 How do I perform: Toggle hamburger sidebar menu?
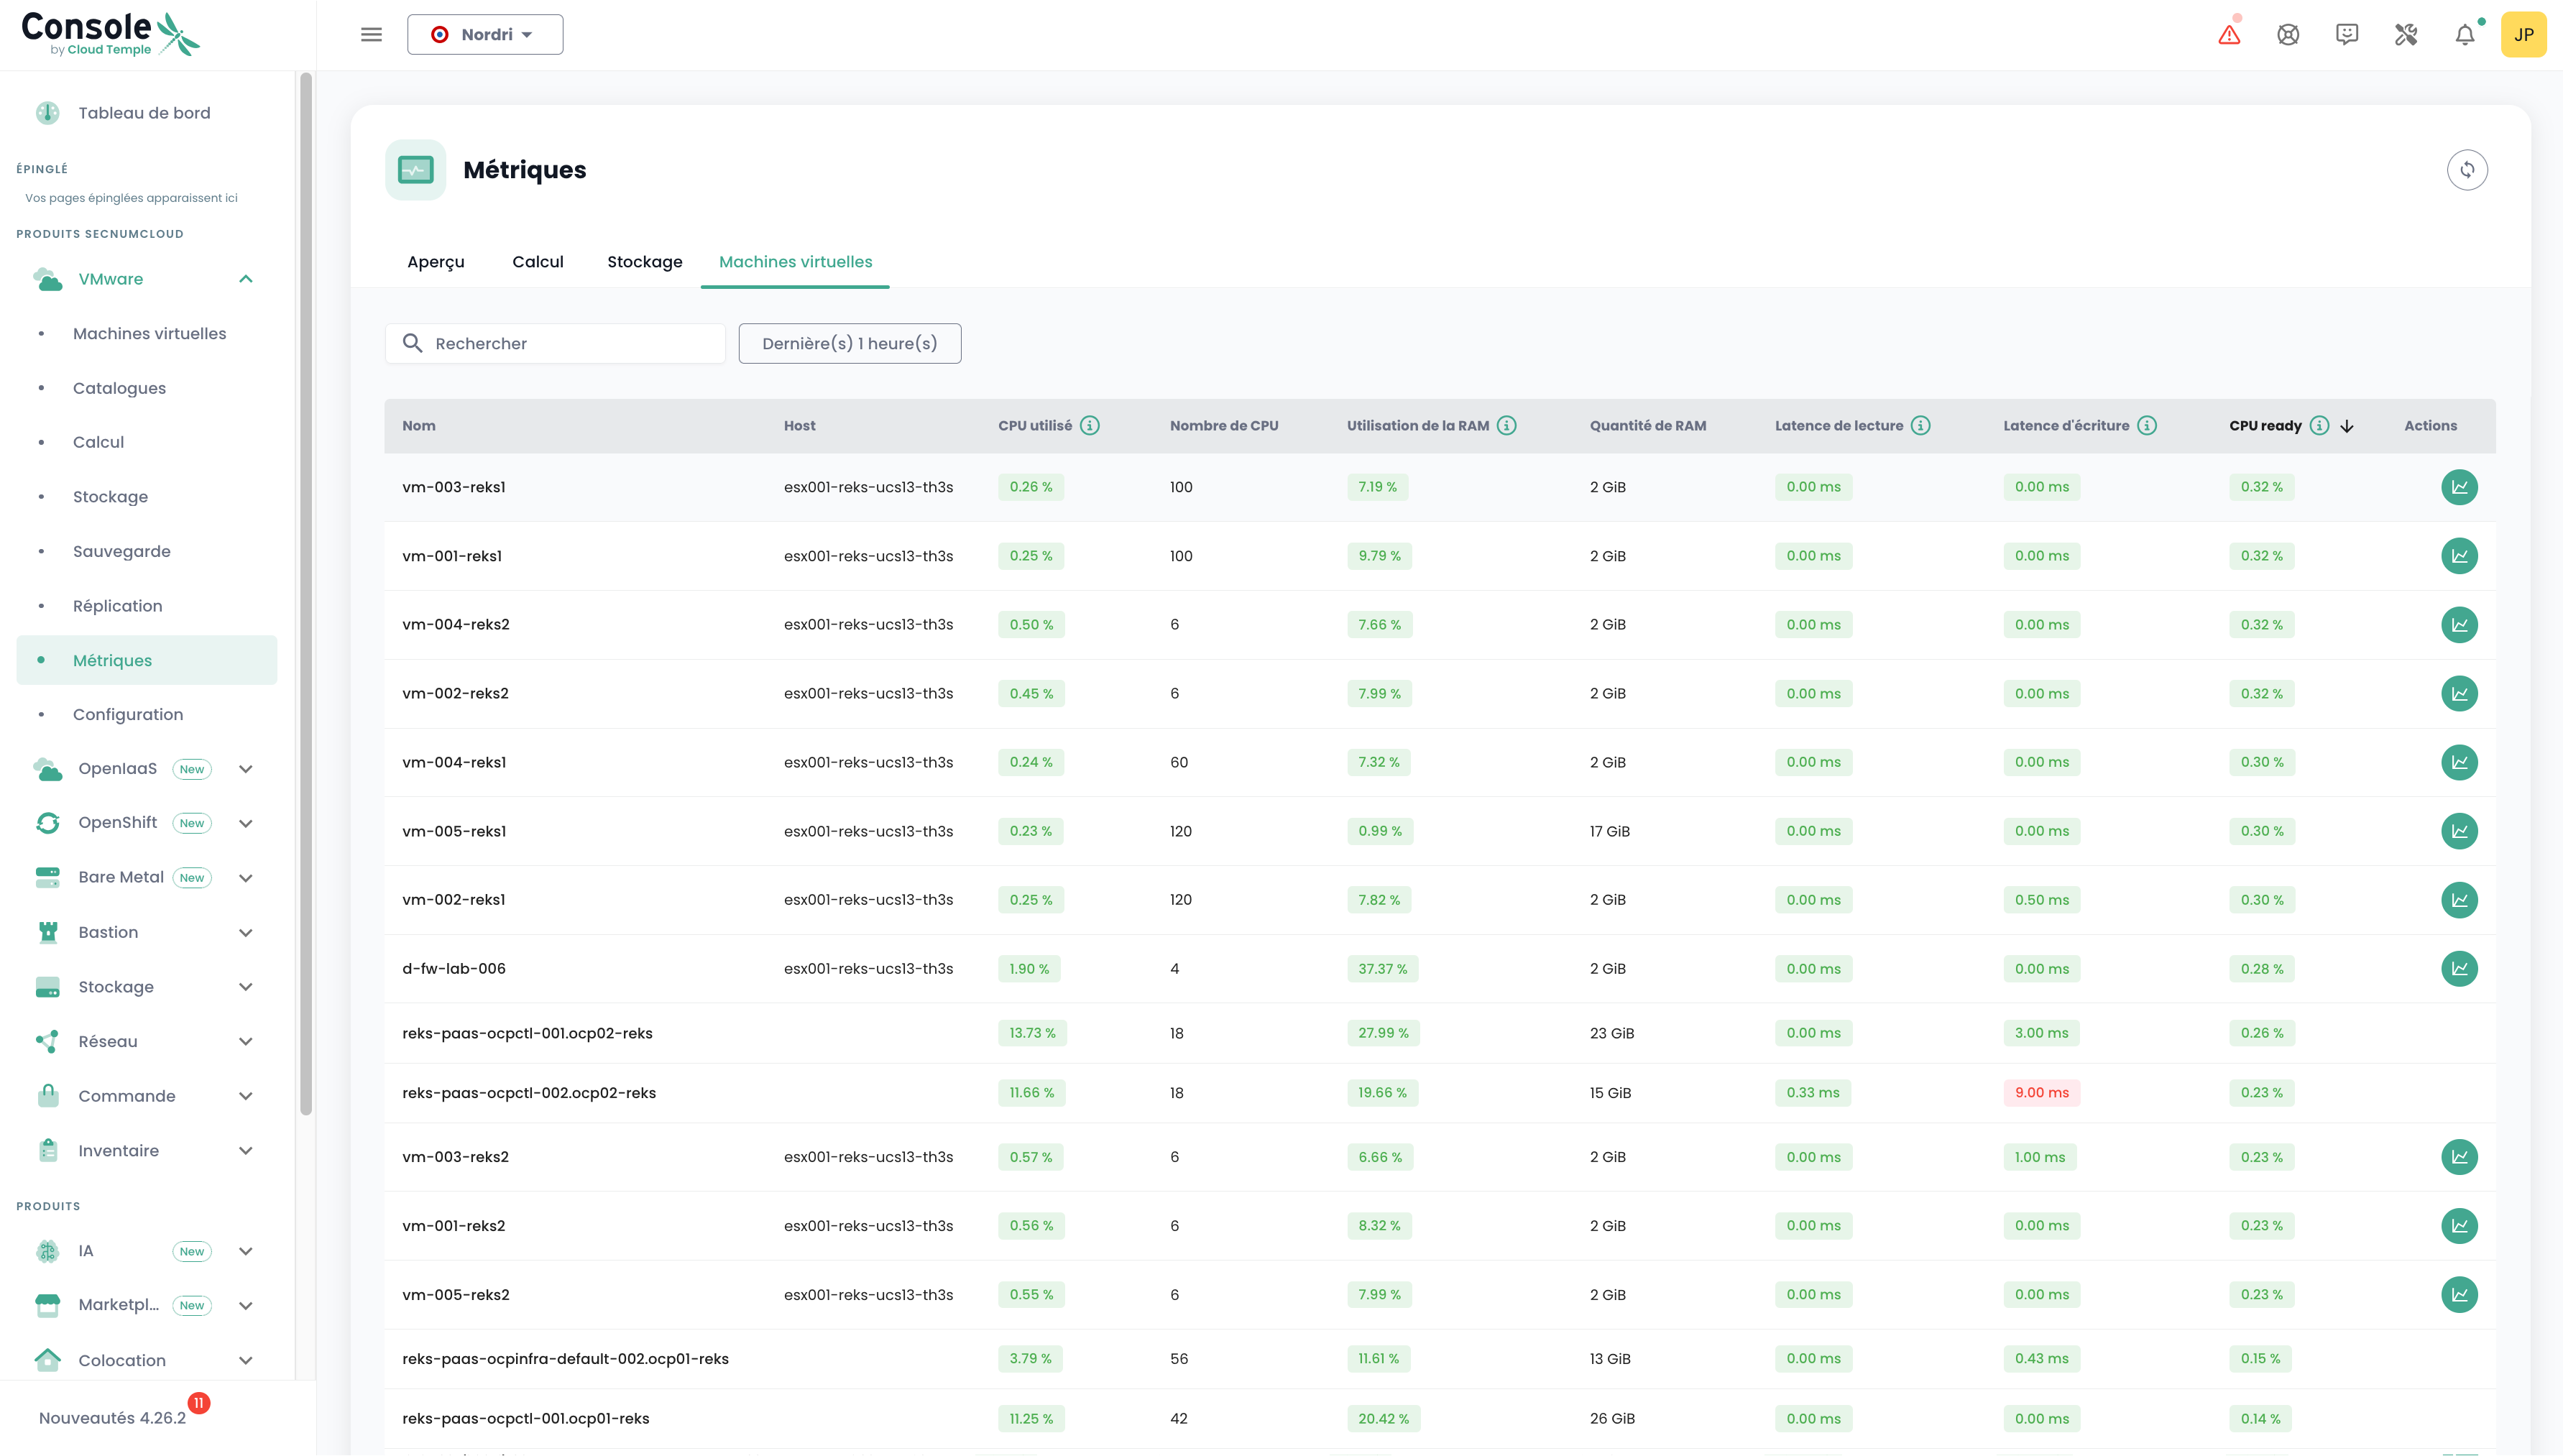[371, 35]
